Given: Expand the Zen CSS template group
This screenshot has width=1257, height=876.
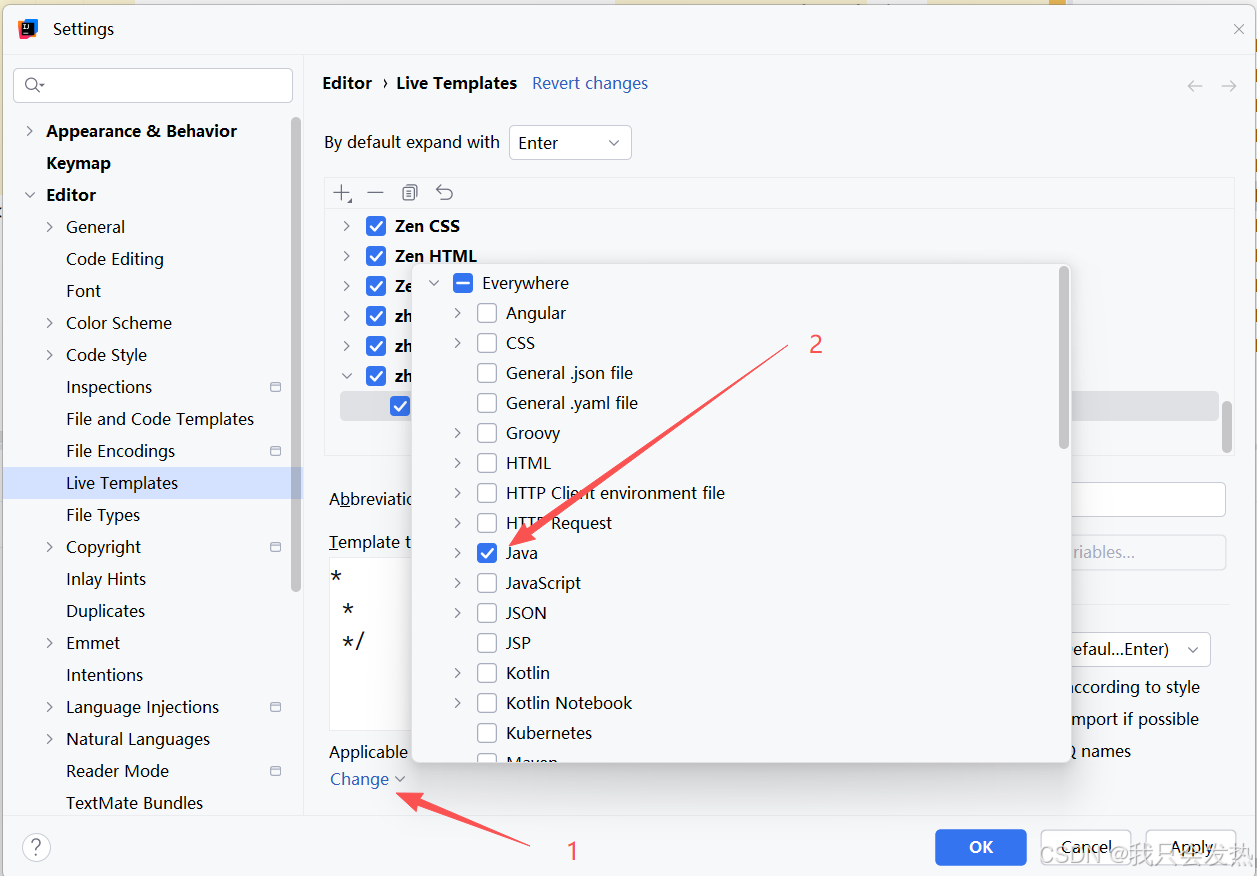Looking at the screenshot, I should pos(347,226).
